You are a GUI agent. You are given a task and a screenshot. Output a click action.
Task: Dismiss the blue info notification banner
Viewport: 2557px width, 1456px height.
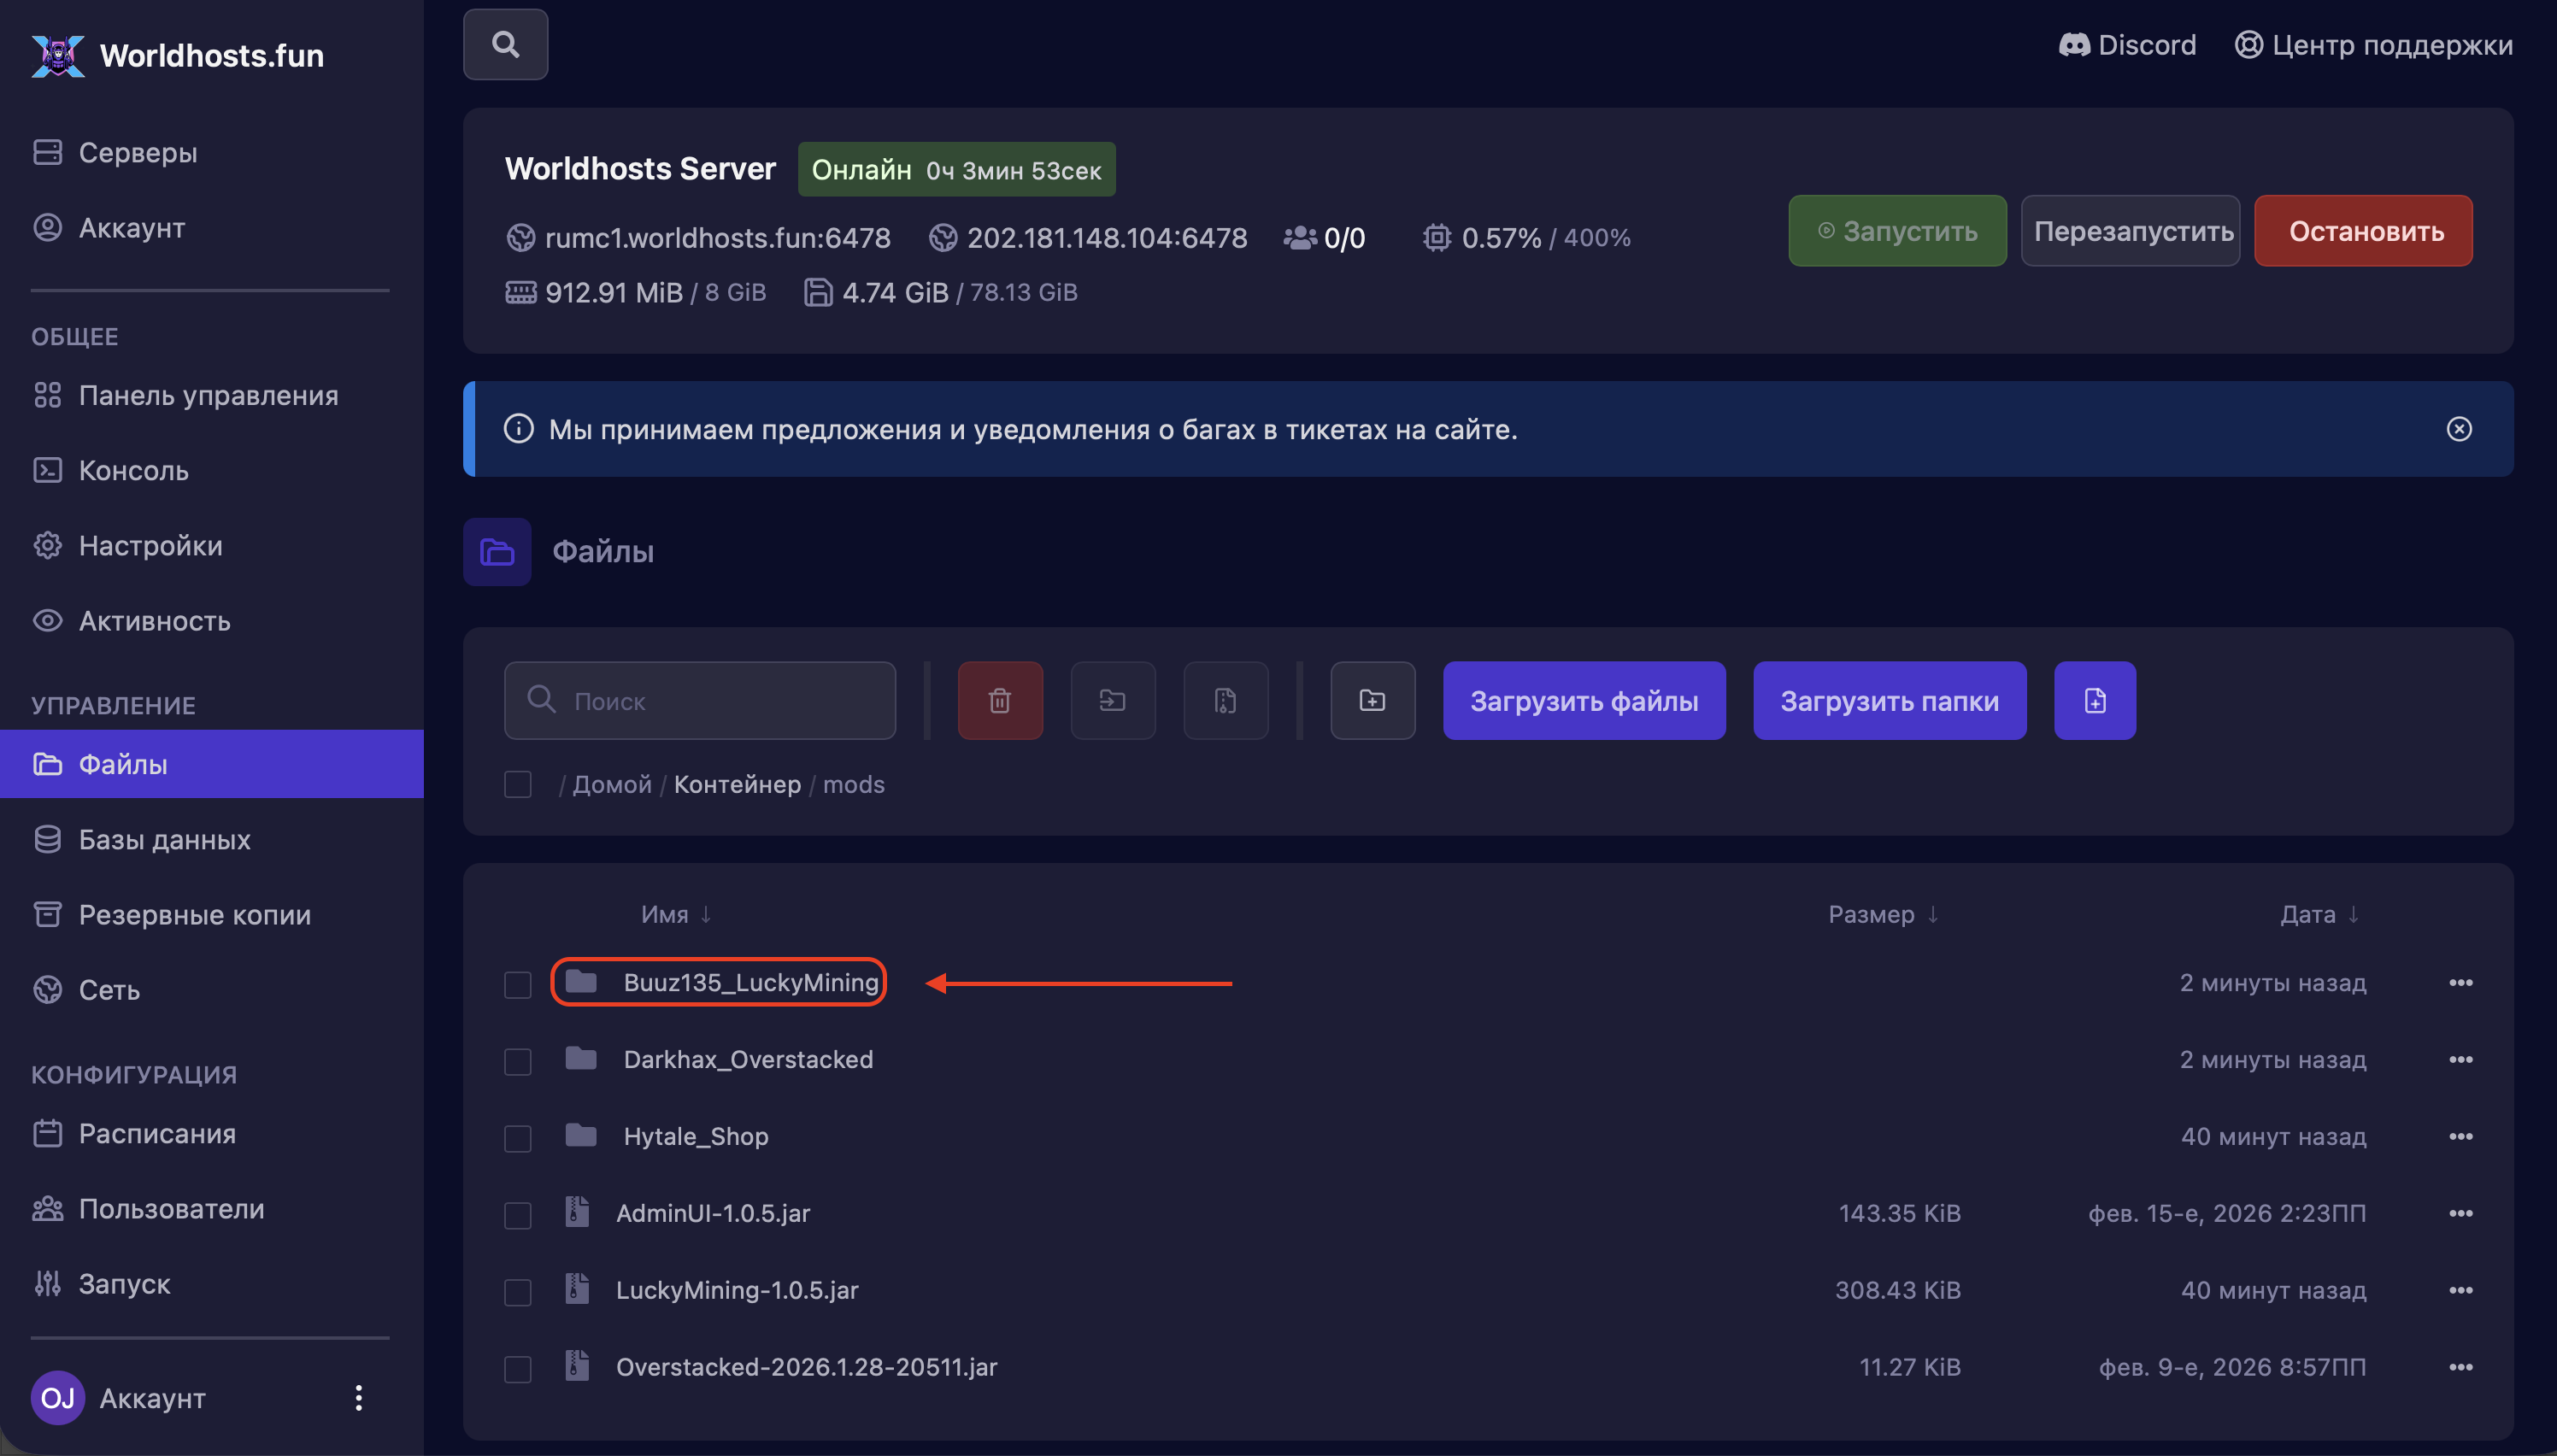point(2458,429)
